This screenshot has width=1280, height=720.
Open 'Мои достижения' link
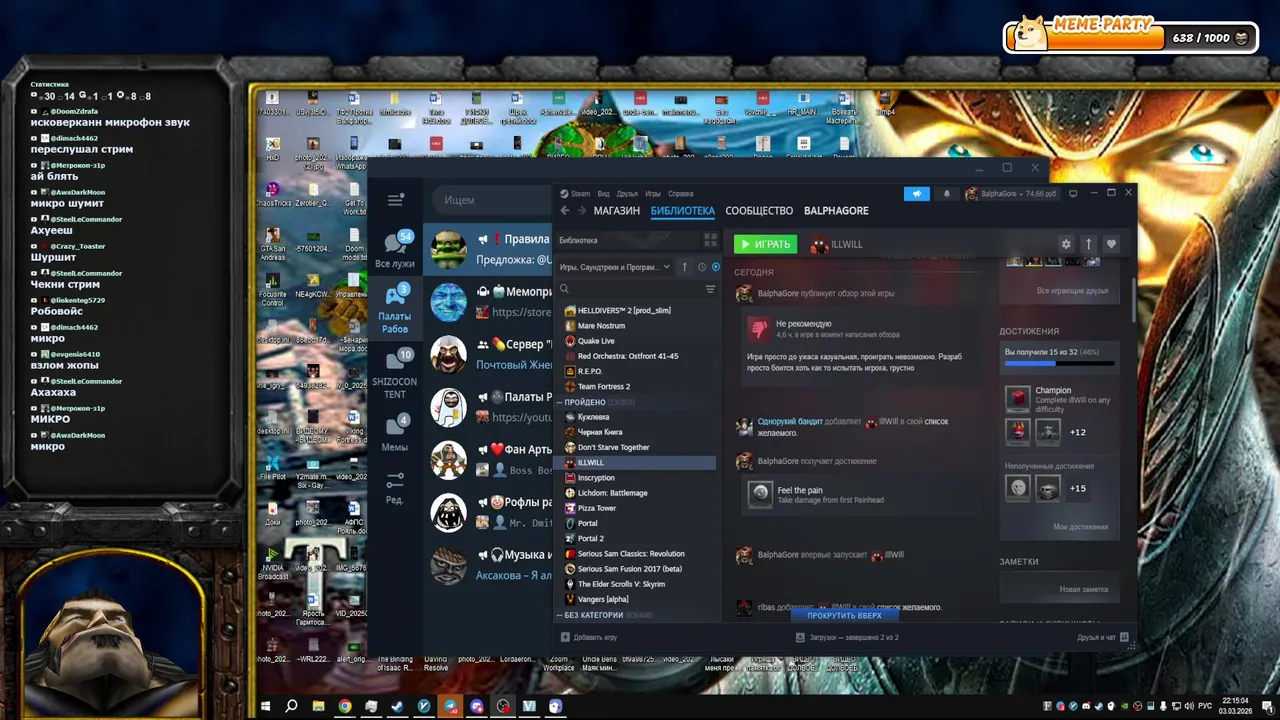[x=1080, y=527]
